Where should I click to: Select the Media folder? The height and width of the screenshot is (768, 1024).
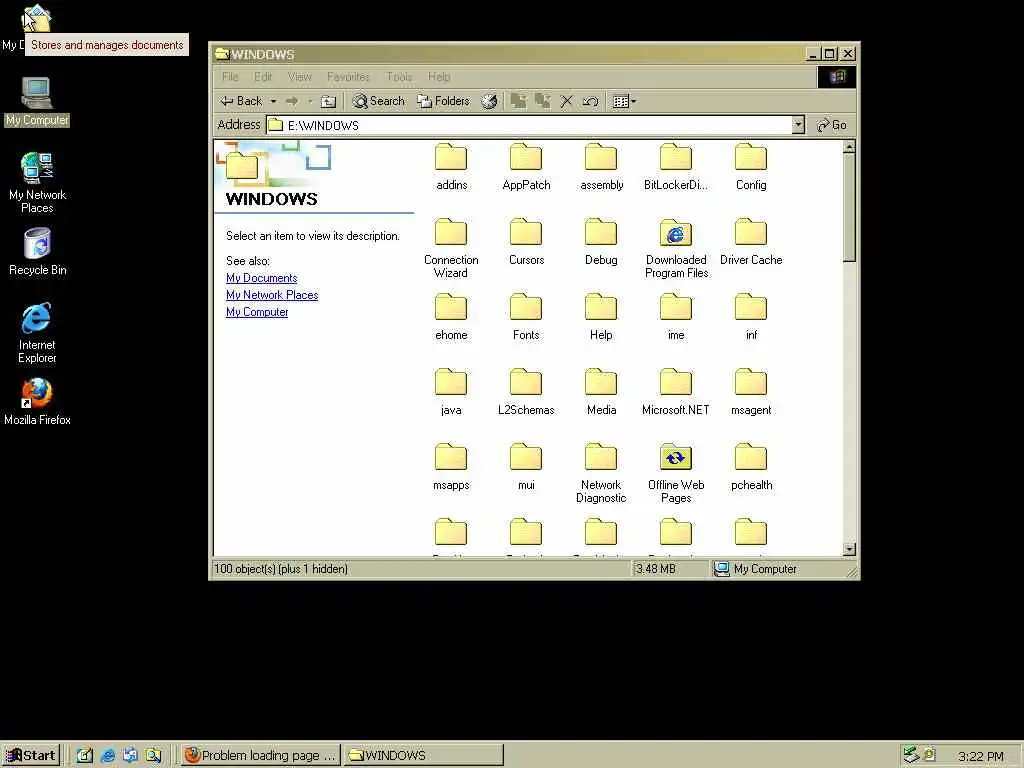(x=601, y=392)
